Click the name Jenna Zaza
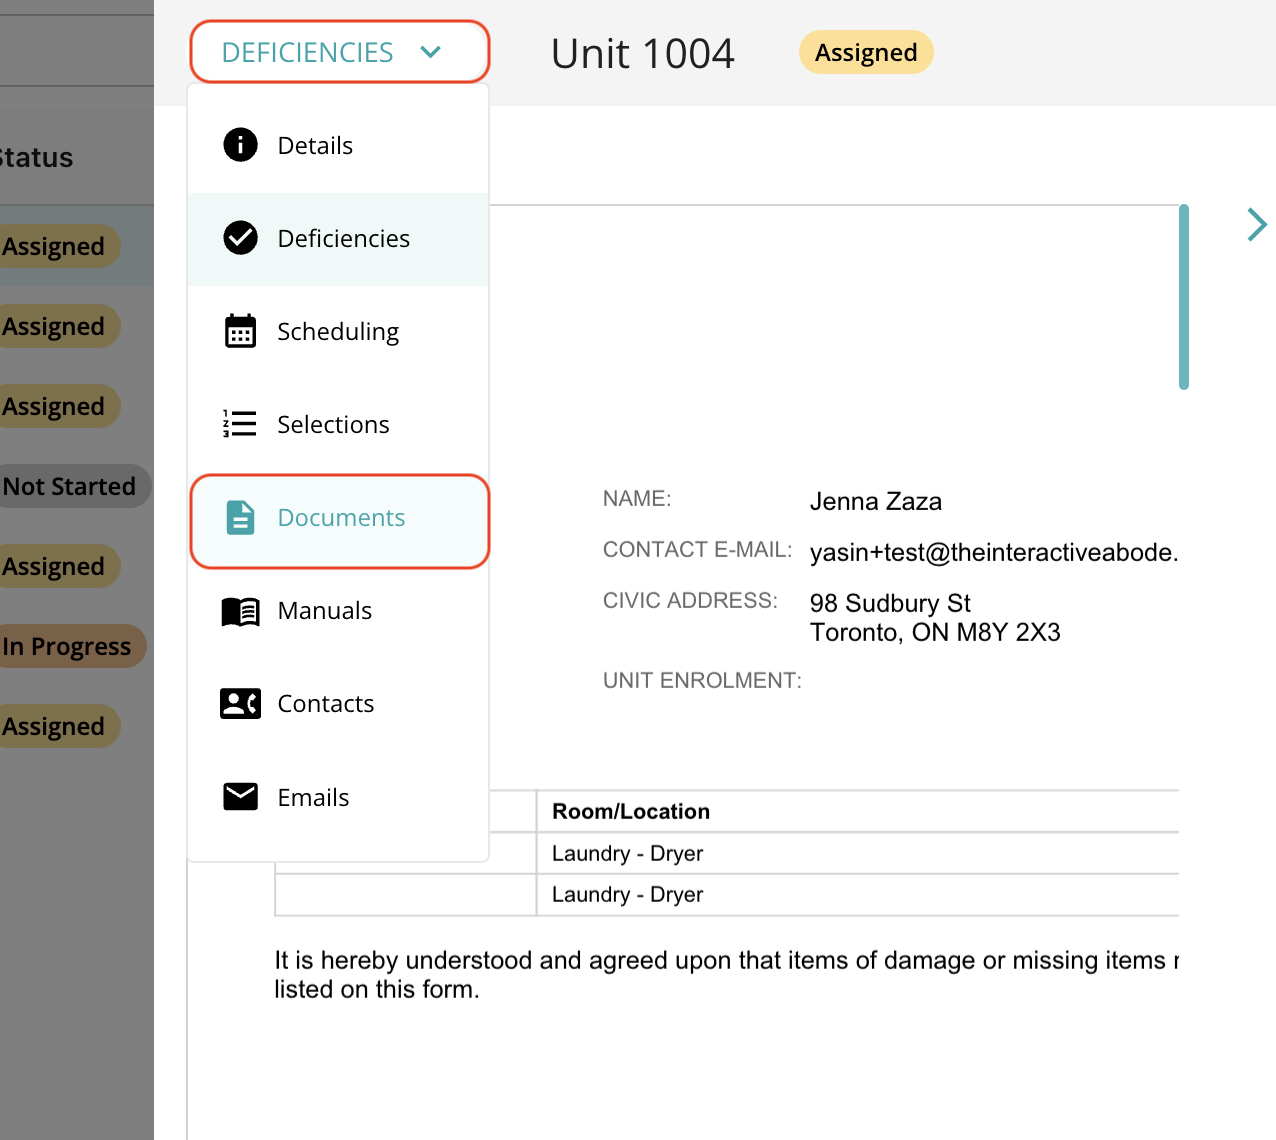Screen dimensions: 1276x1140 876,501
